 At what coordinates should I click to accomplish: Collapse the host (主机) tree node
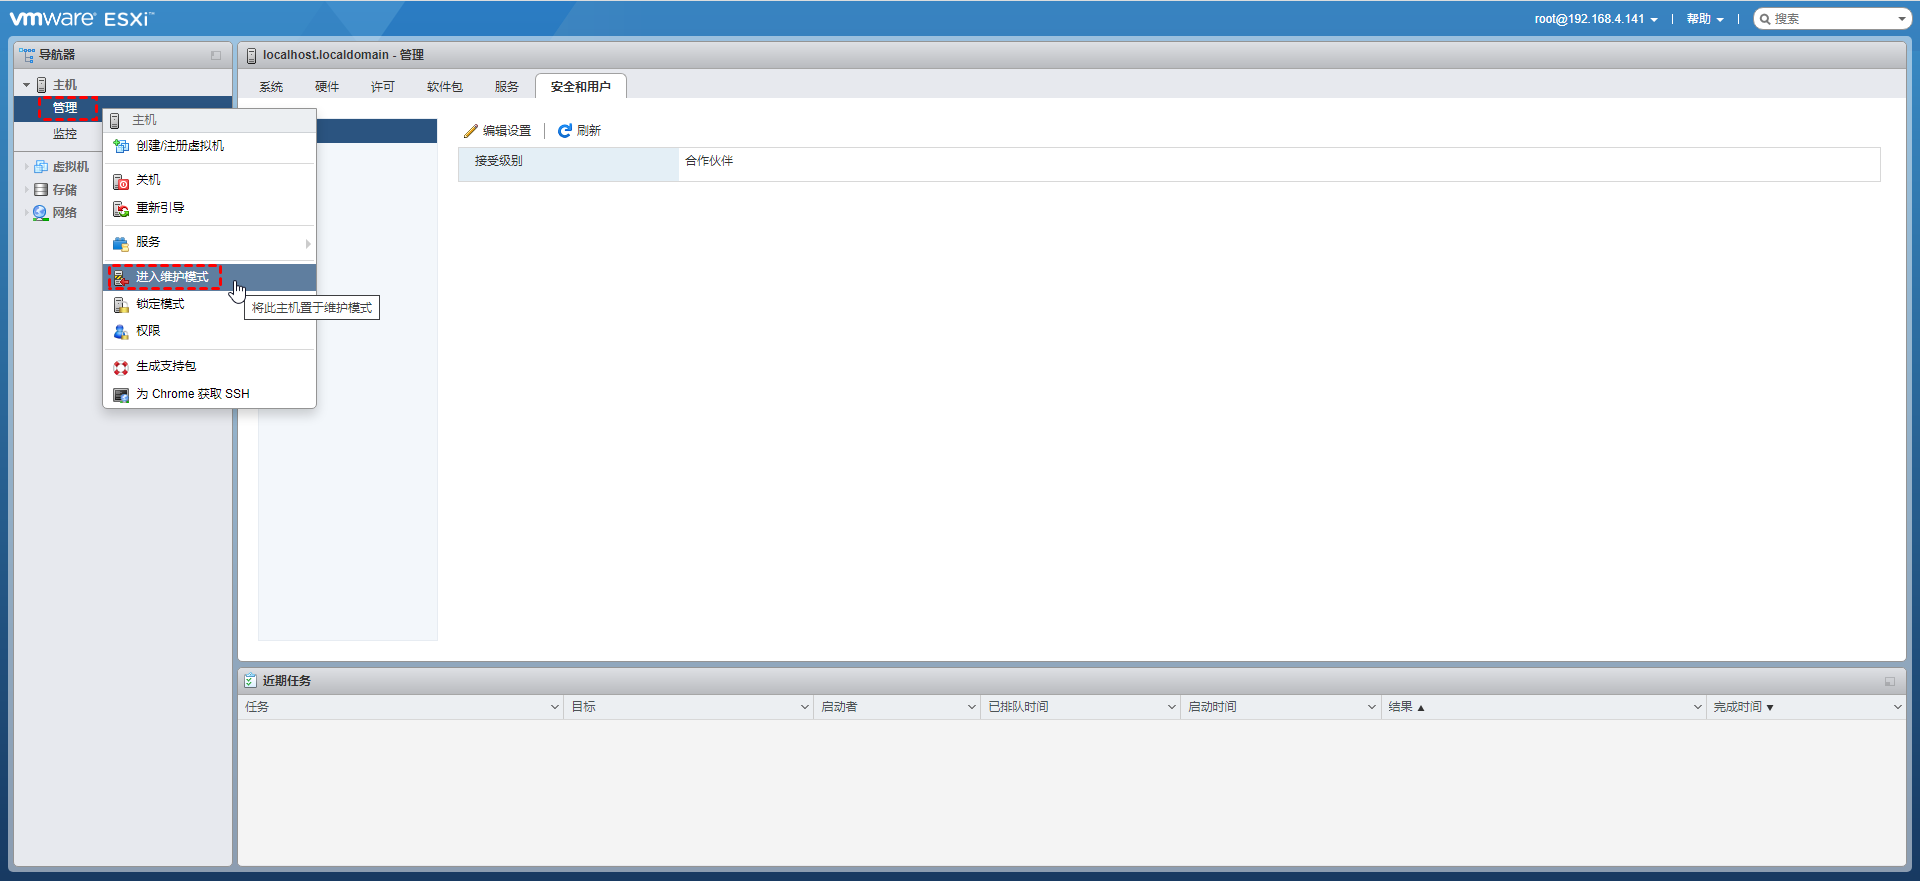26,85
